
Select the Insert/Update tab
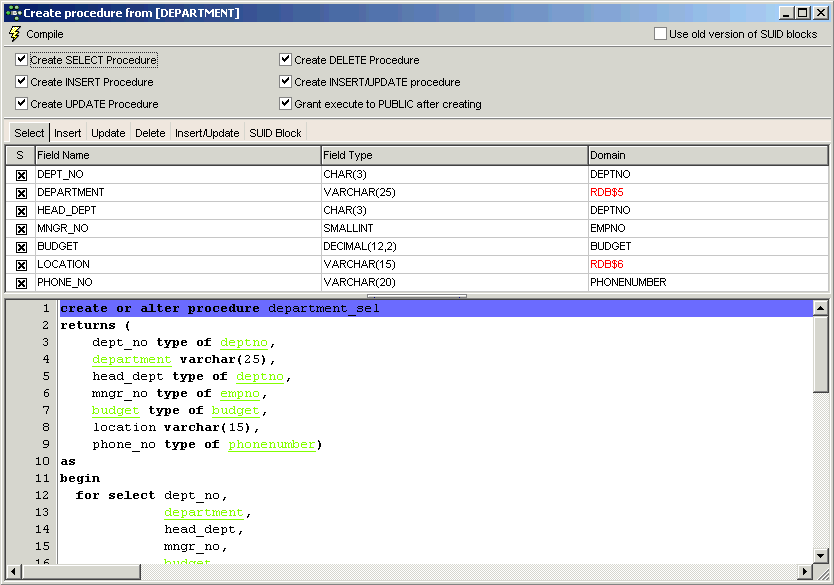(207, 133)
